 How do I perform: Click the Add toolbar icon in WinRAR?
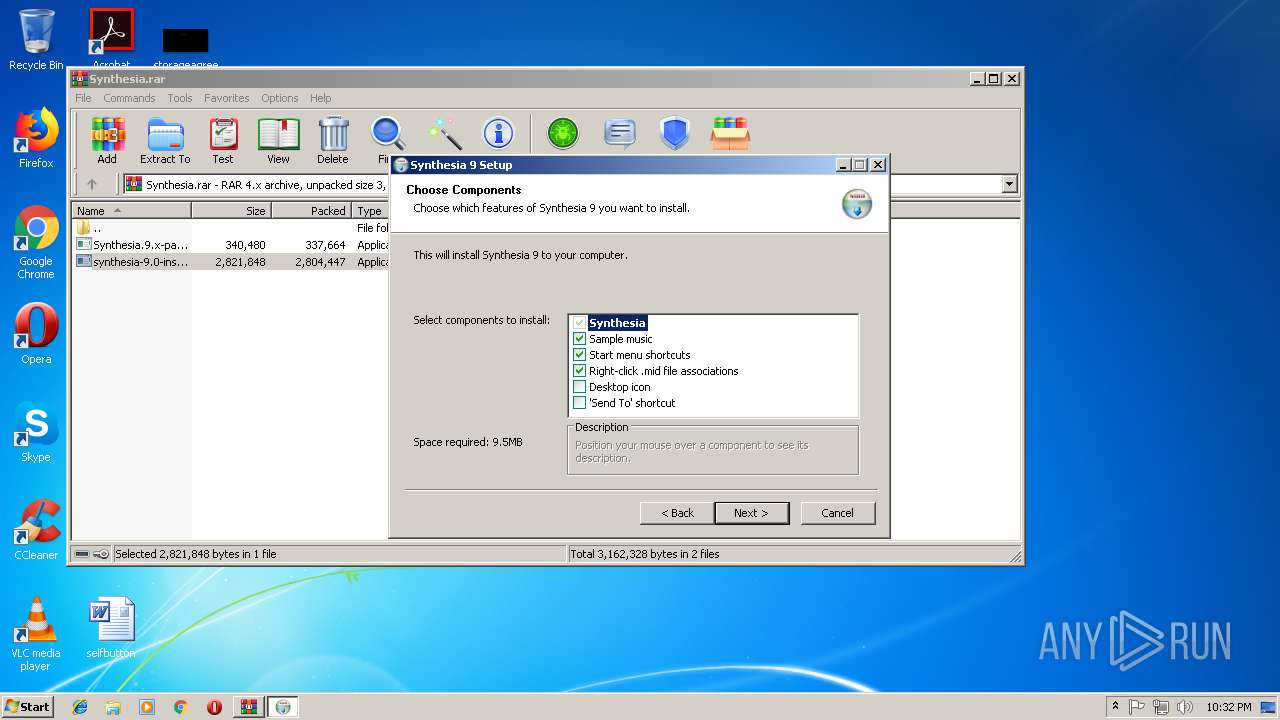pos(107,140)
